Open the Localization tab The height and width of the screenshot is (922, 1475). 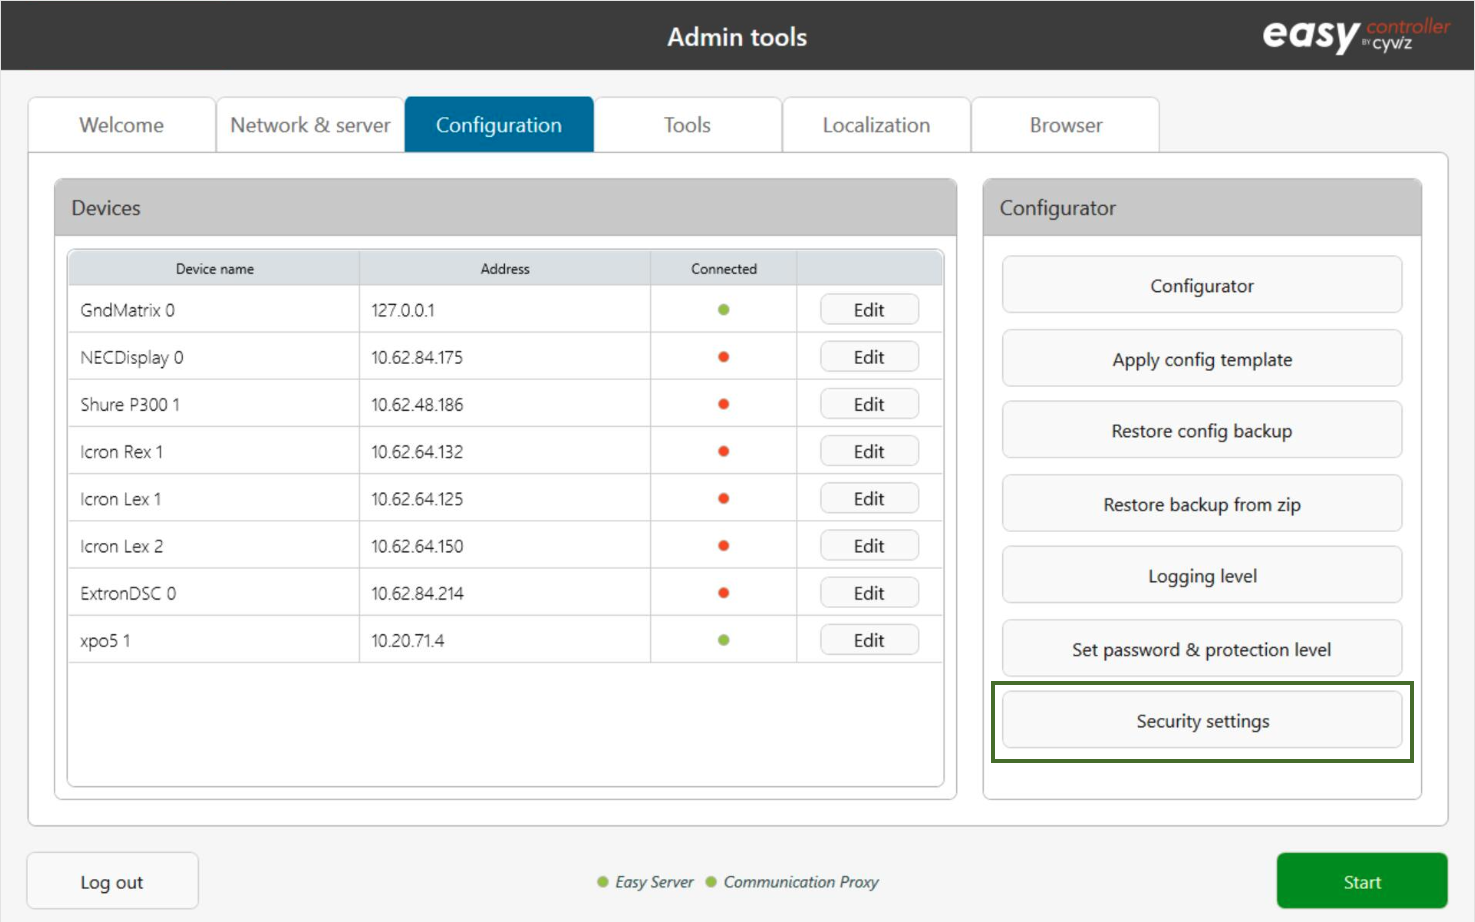point(876,125)
